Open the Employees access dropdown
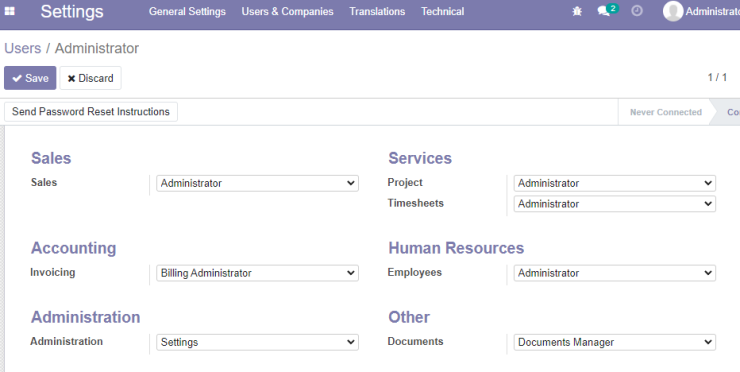 point(614,273)
